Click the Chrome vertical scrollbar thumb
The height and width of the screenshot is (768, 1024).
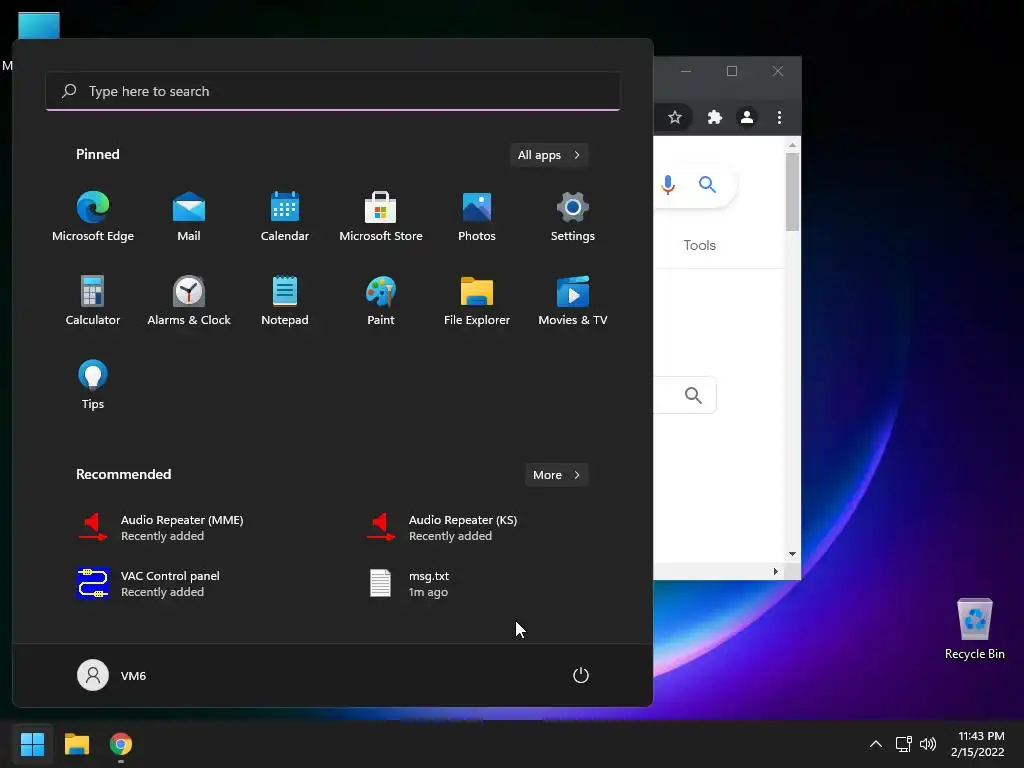click(x=792, y=191)
